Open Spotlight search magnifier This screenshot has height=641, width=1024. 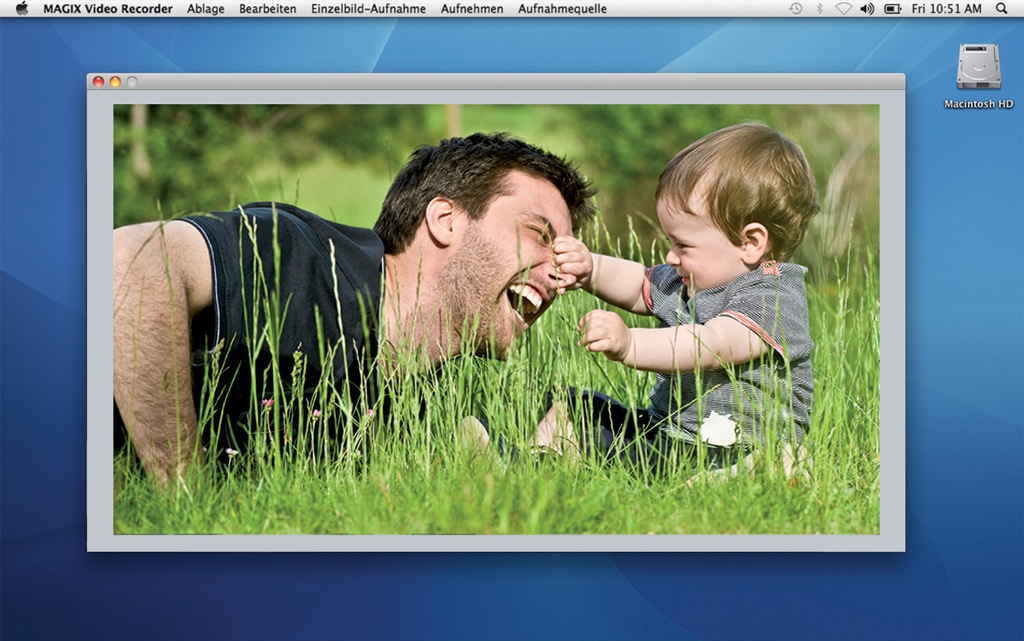(1001, 9)
